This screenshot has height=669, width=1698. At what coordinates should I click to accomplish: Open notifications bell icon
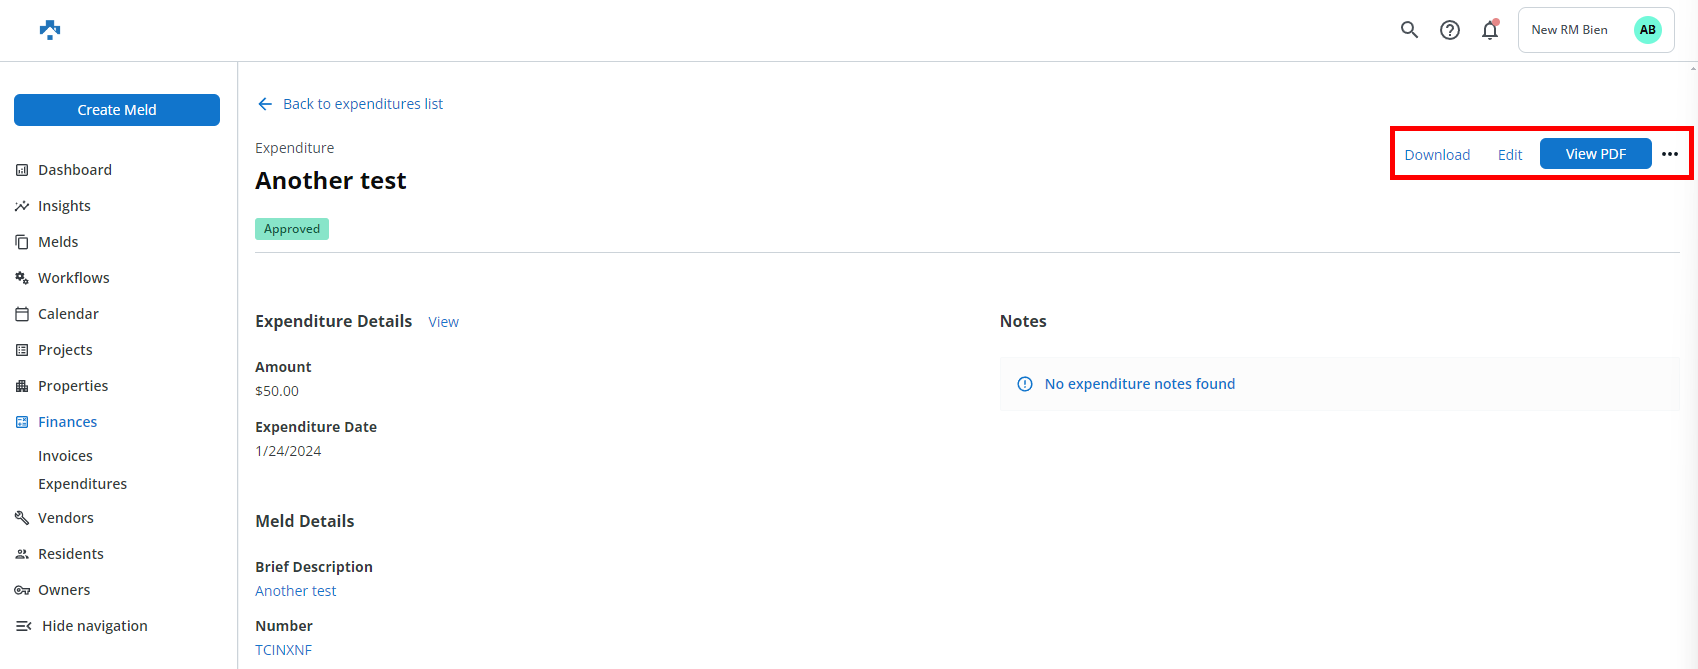click(x=1490, y=30)
